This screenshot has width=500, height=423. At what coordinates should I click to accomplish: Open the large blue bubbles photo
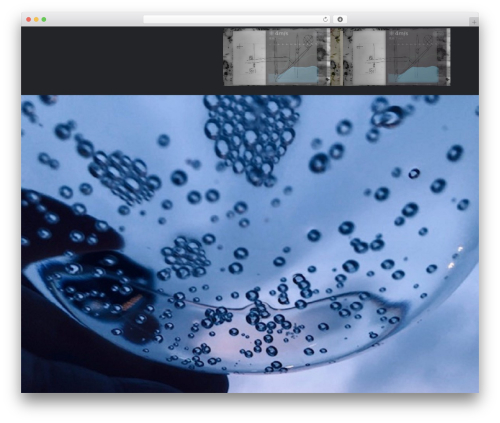point(250,244)
